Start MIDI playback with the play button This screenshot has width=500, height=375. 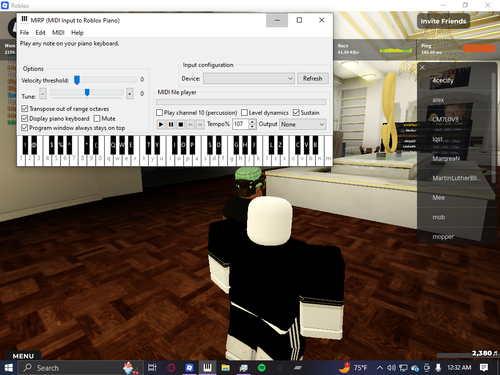coord(161,124)
